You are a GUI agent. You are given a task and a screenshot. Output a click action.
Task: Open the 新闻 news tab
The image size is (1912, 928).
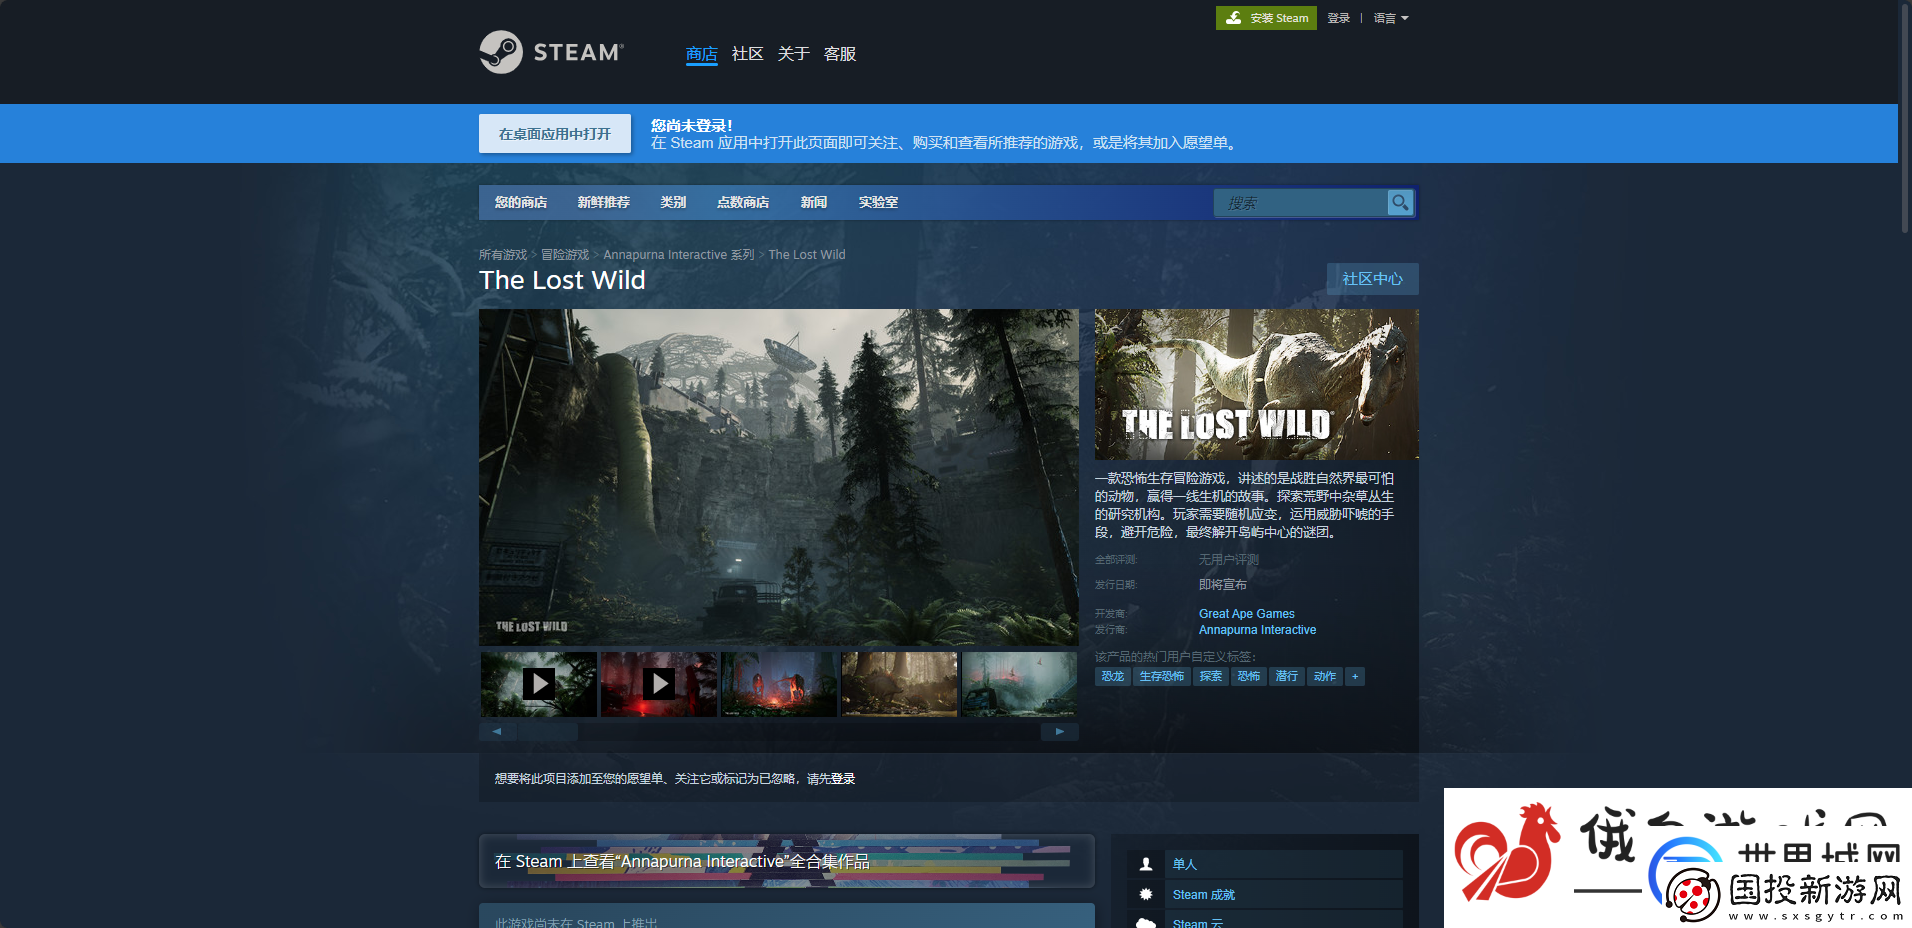(814, 202)
